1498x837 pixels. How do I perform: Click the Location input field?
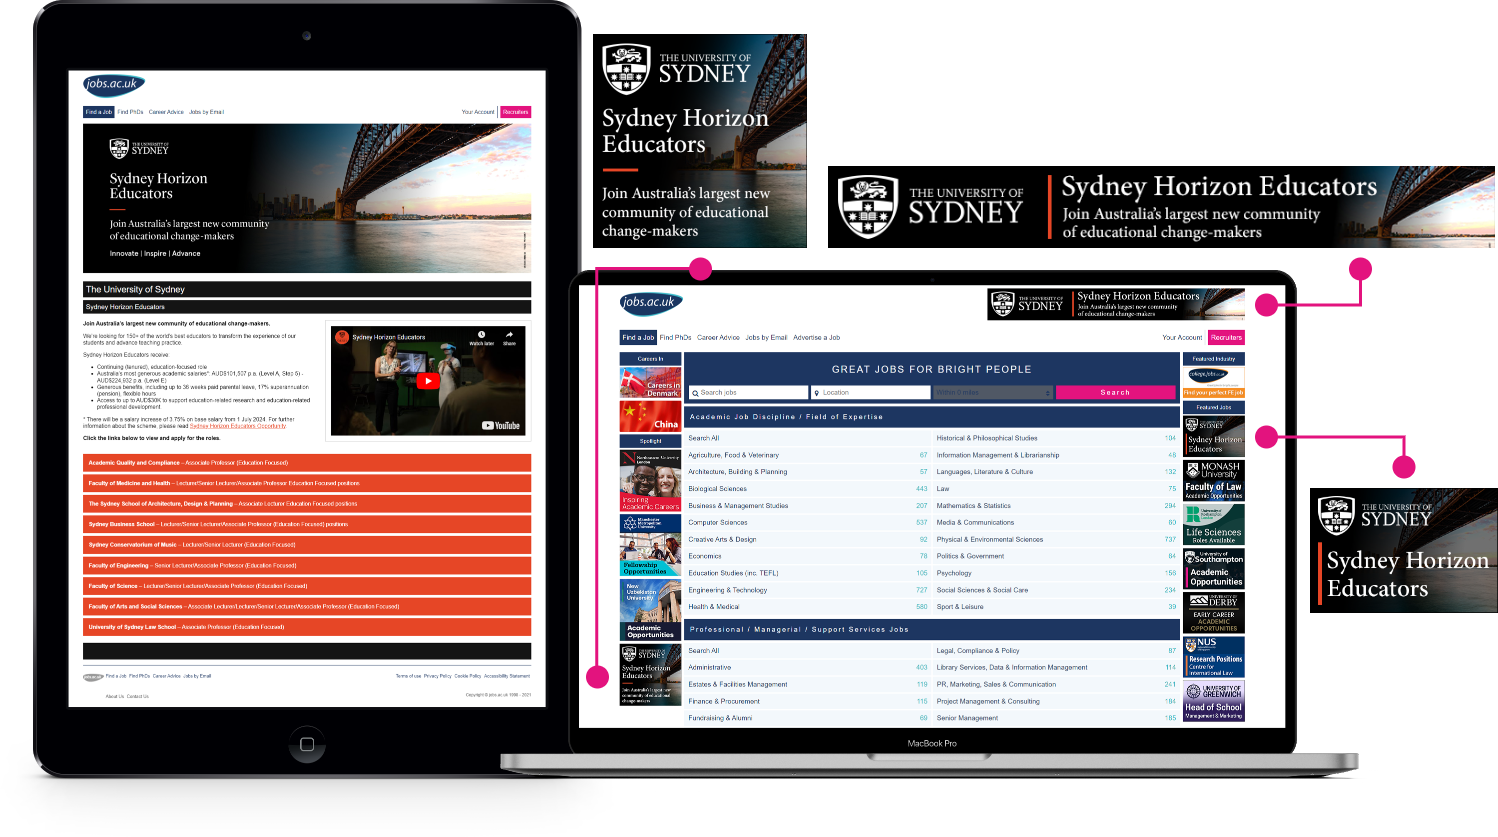pyautogui.click(x=871, y=393)
